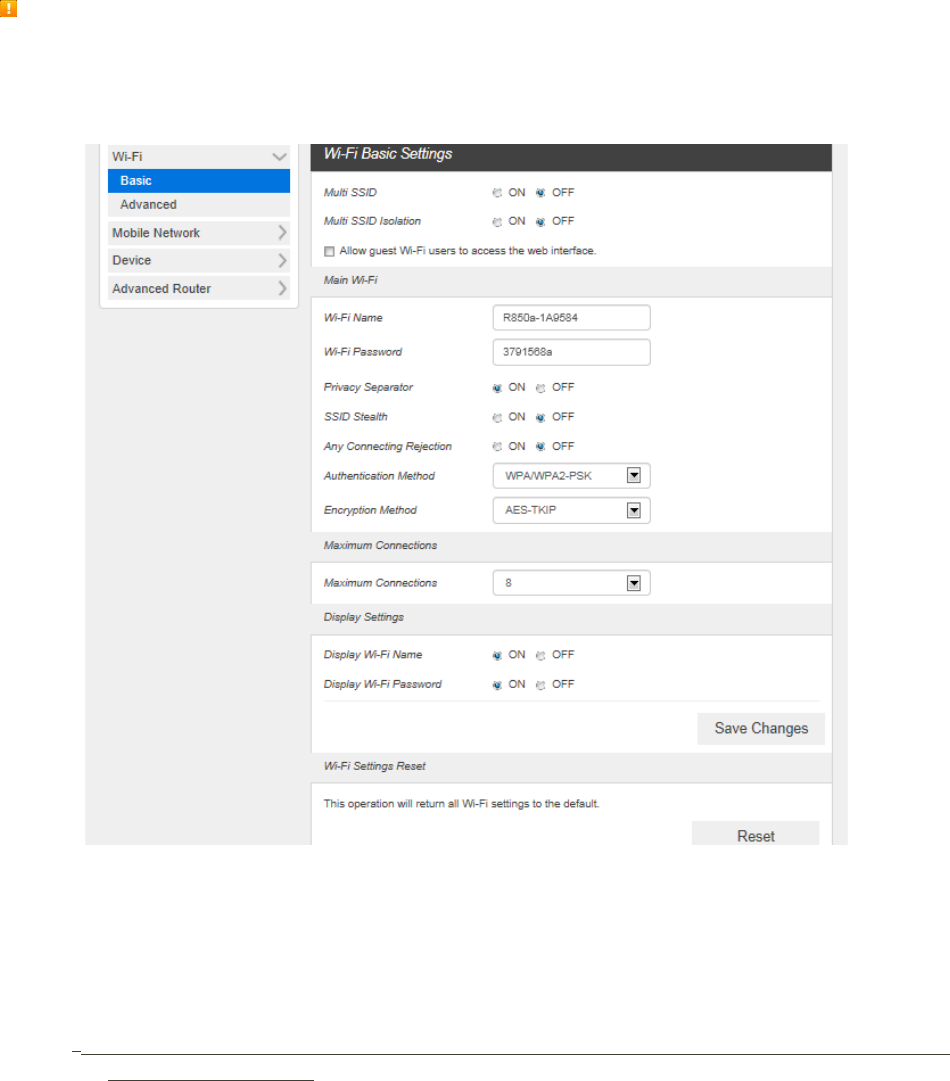Expand the Device menu arrow
This screenshot has width=950, height=1081.
click(282, 260)
